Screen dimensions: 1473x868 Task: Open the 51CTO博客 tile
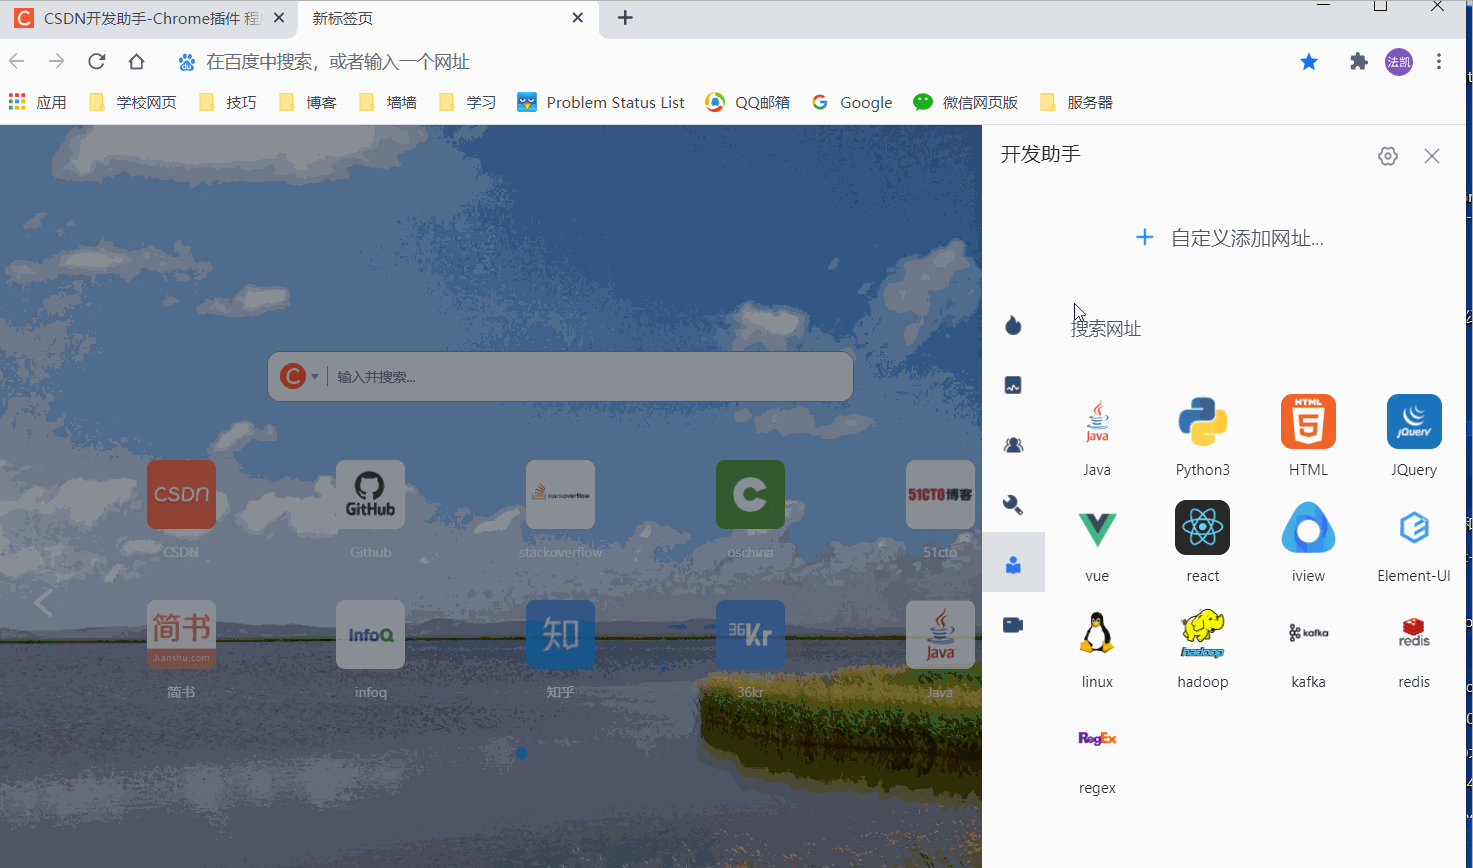pyautogui.click(x=940, y=494)
